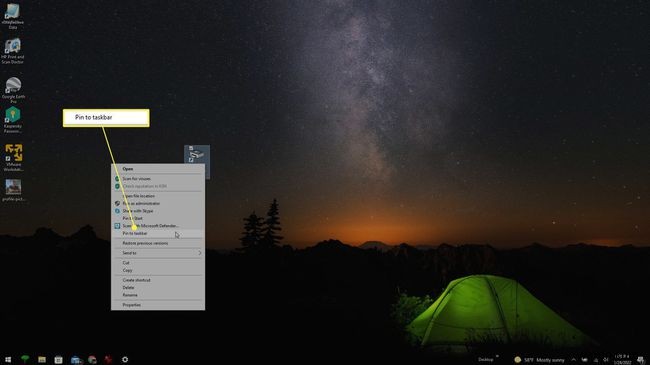The height and width of the screenshot is (365, 650).
Task: Click the network icon in the tray
Action: (596, 360)
